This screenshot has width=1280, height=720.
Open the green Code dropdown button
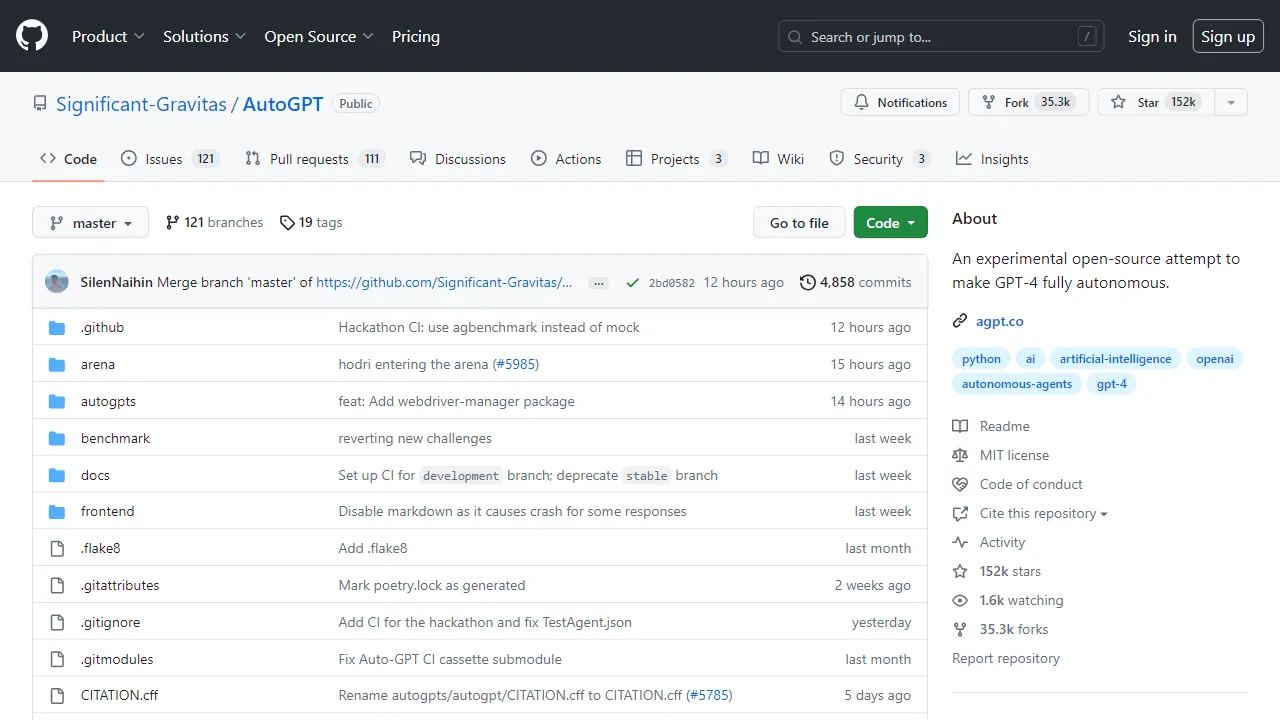(891, 223)
